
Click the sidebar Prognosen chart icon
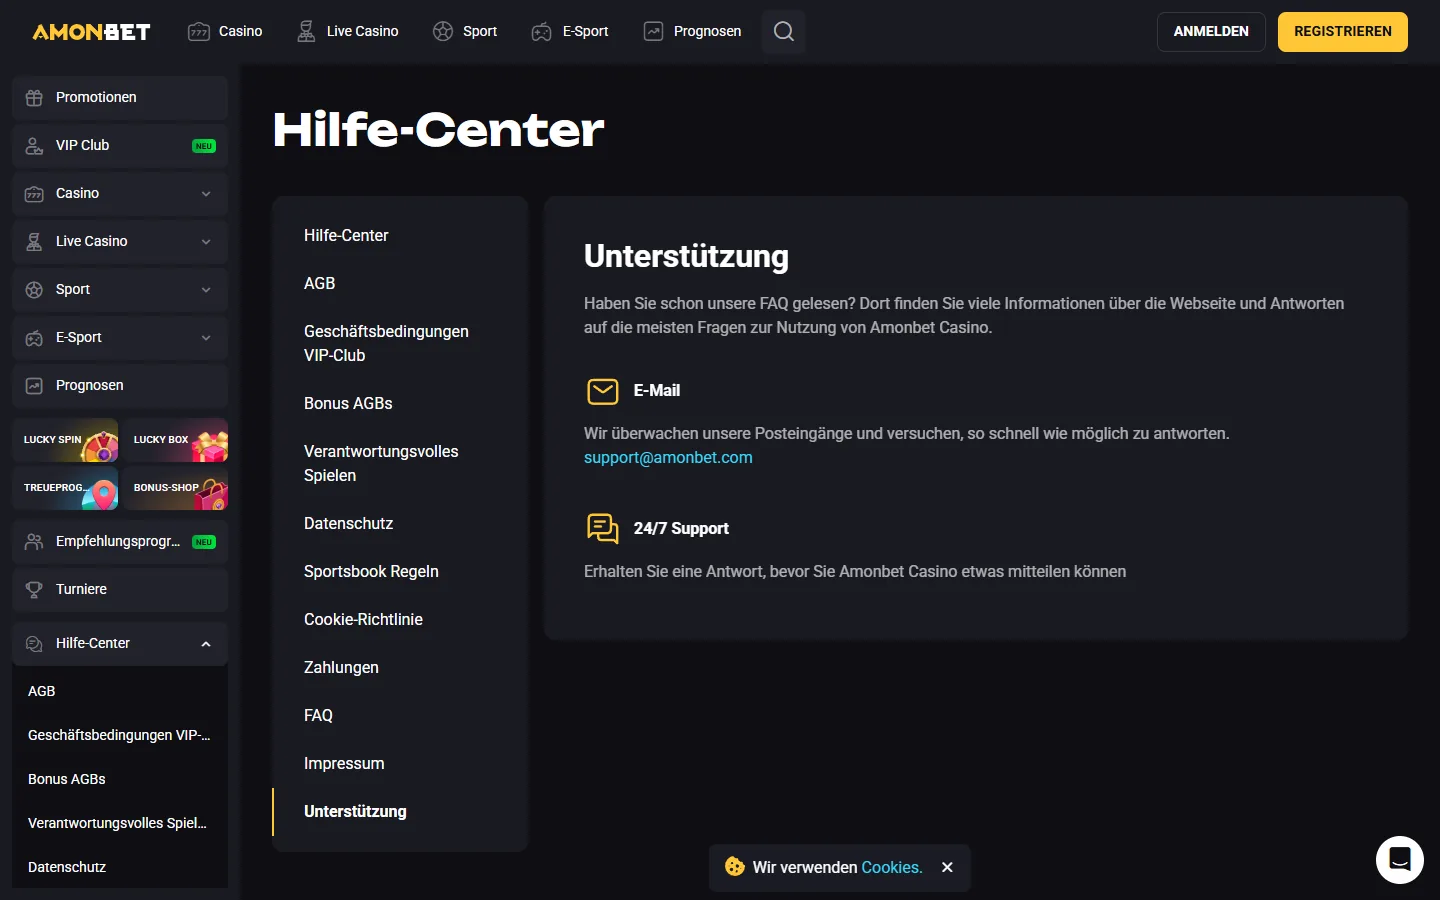(x=34, y=385)
